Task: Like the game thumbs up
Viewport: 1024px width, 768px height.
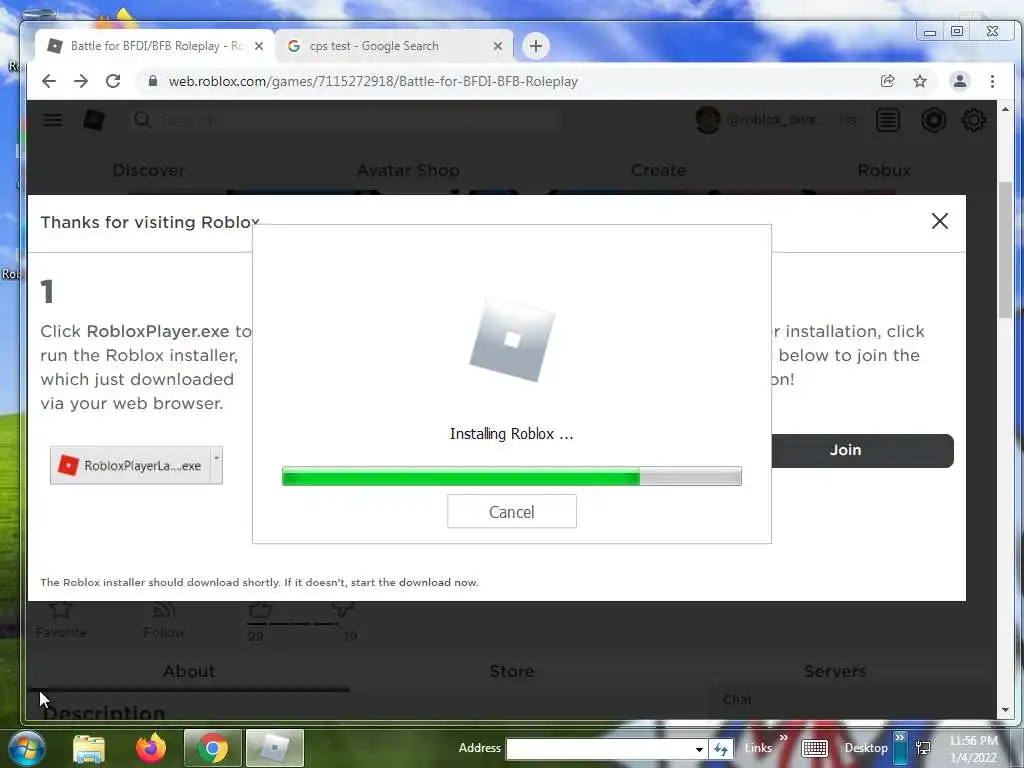Action: (260, 611)
